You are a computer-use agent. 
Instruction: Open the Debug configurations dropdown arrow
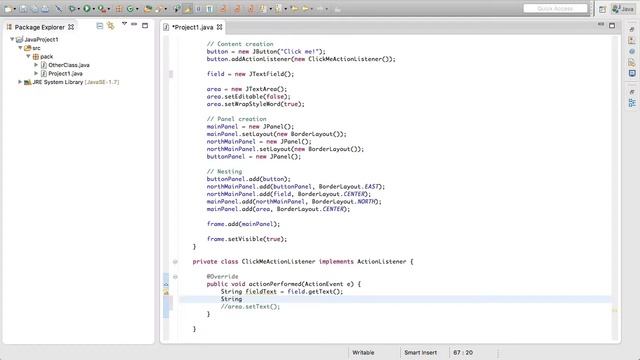coord(78,9)
